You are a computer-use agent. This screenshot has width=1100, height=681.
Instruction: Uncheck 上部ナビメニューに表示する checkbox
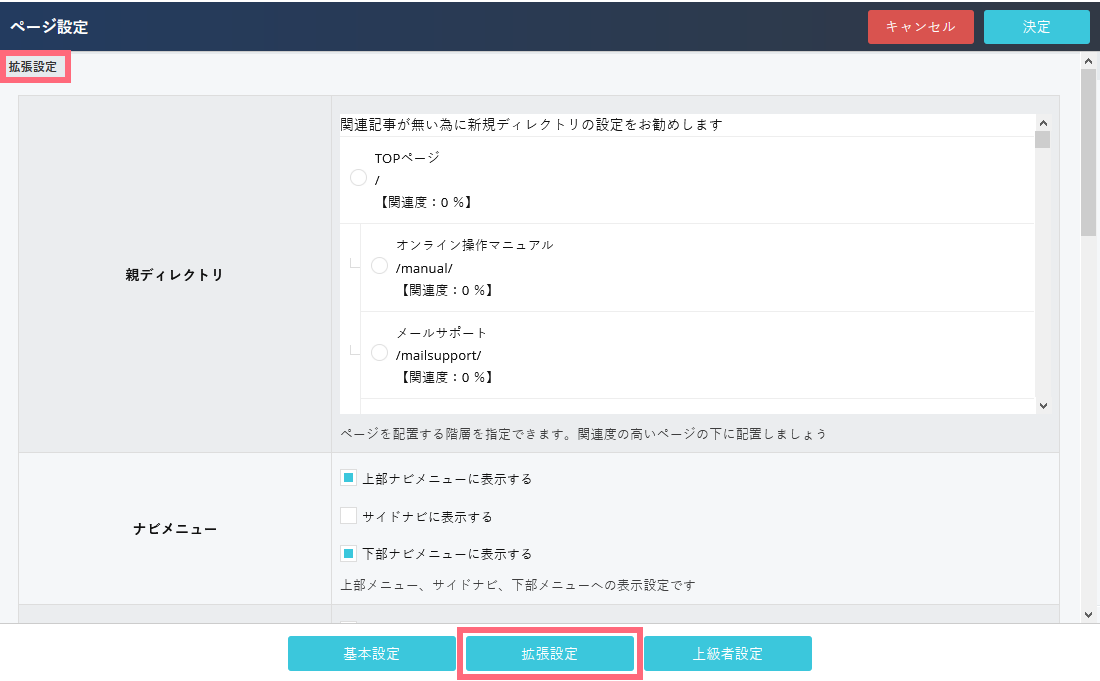tap(348, 479)
